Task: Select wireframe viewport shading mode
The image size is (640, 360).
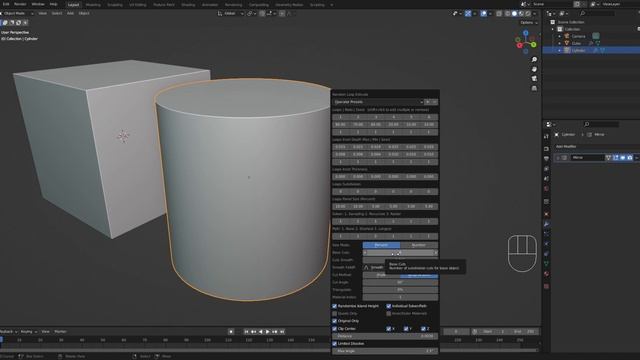Action: pos(507,13)
